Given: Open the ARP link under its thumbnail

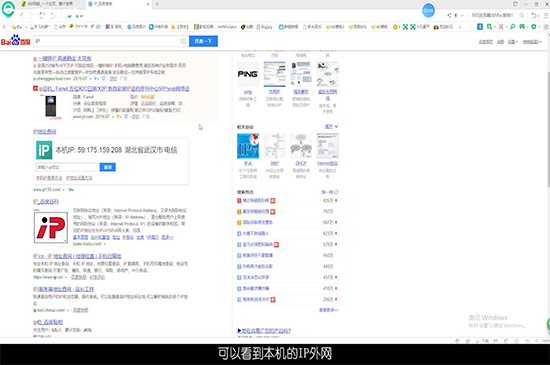Looking at the screenshot, I should tap(274, 163).
